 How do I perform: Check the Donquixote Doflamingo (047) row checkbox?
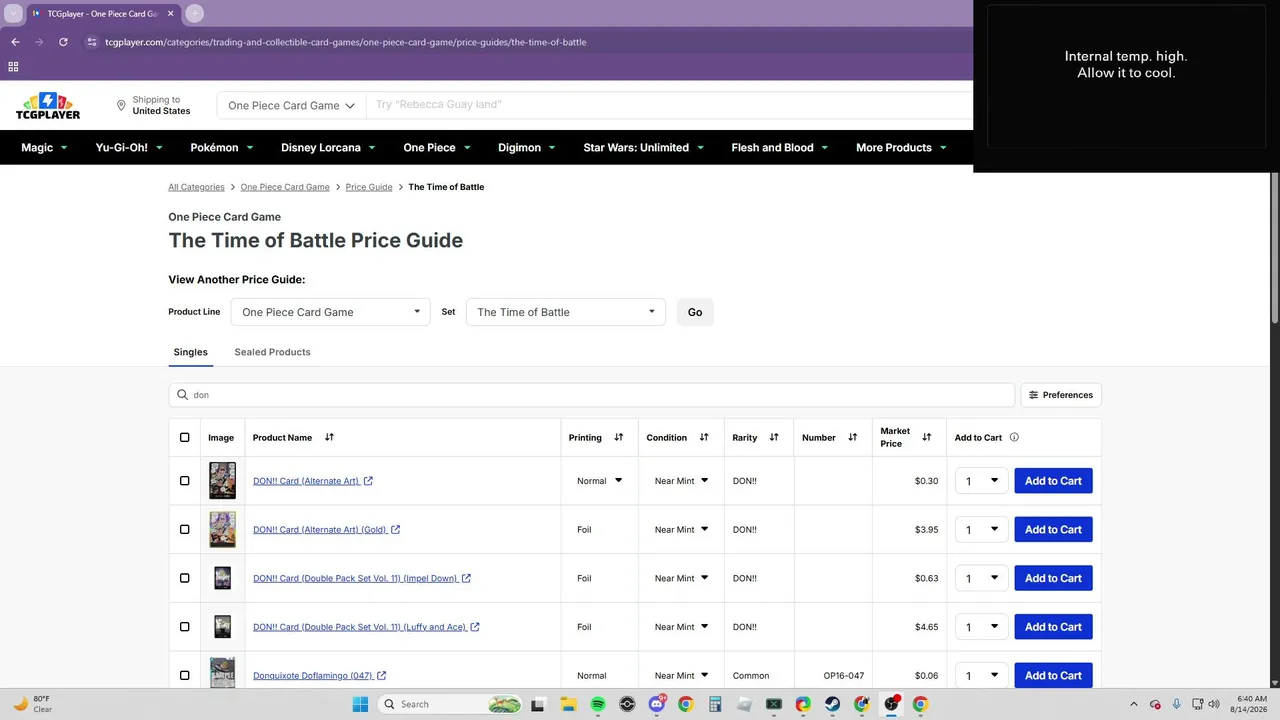coord(184,676)
